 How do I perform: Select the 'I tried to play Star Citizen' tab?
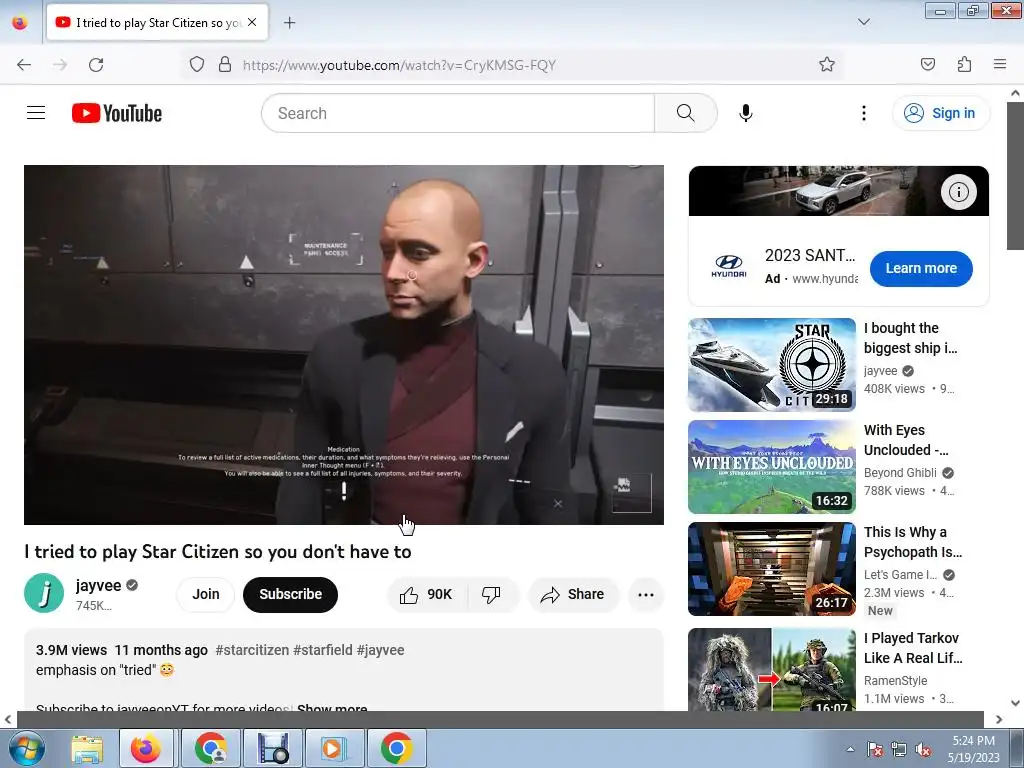pyautogui.click(x=157, y=23)
